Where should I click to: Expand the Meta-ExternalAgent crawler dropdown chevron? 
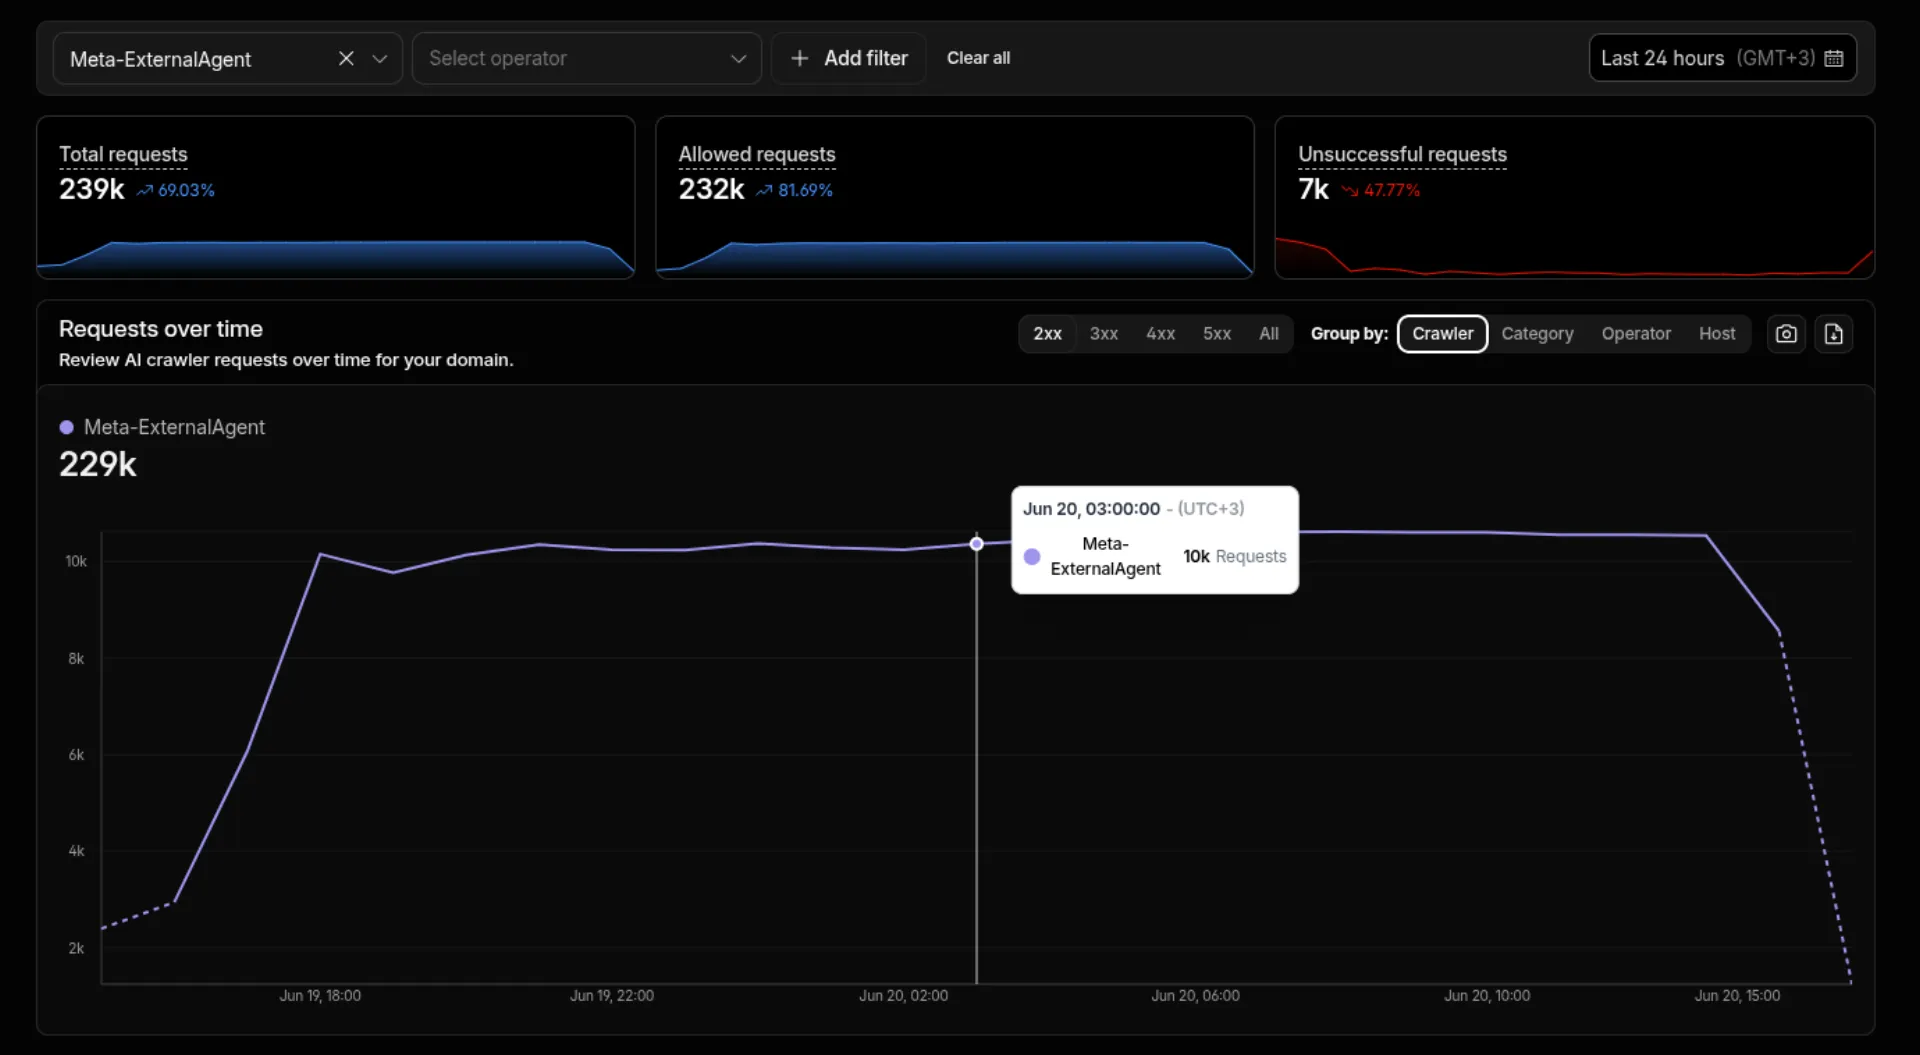click(x=380, y=59)
